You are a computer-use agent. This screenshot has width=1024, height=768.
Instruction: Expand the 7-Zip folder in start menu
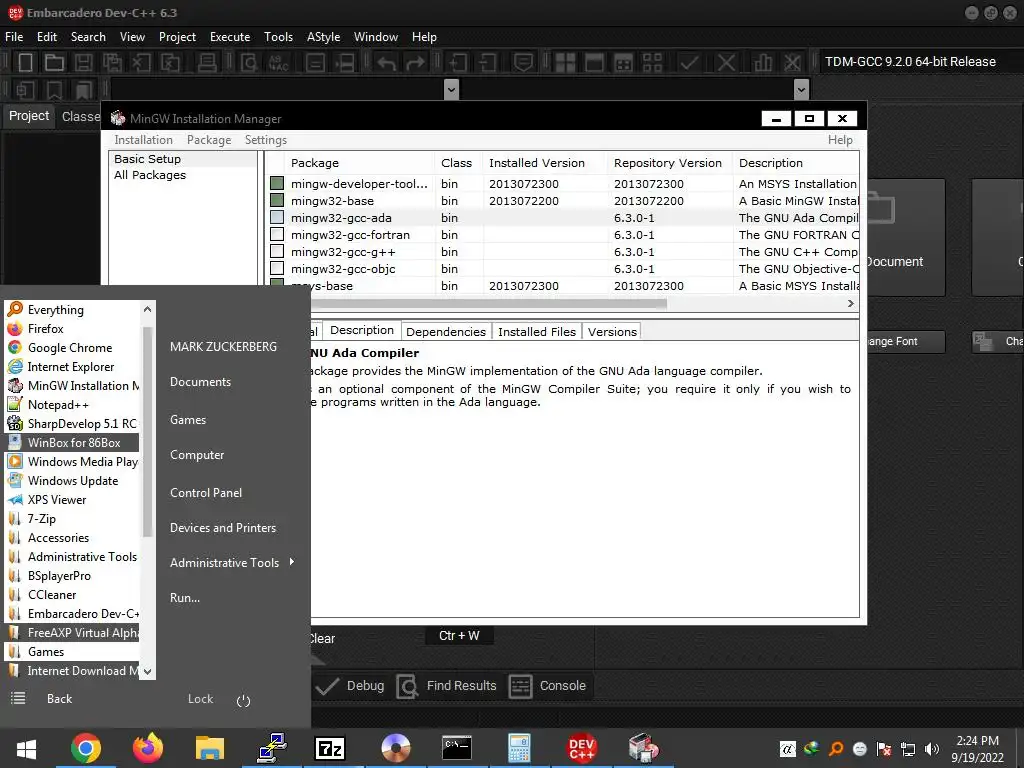pyautogui.click(x=41, y=519)
